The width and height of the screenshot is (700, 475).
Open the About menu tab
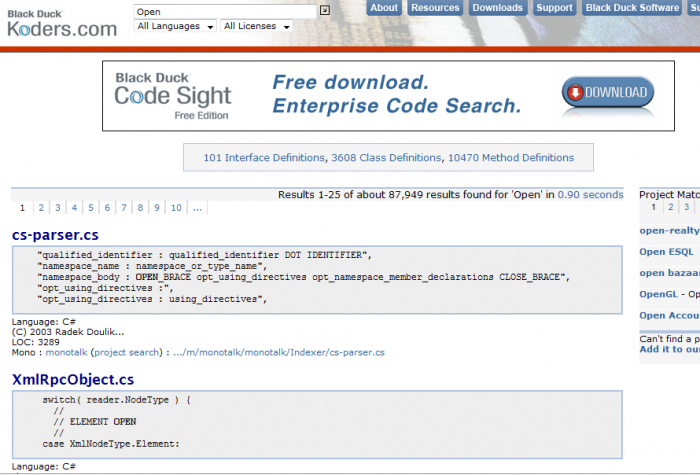(384, 8)
